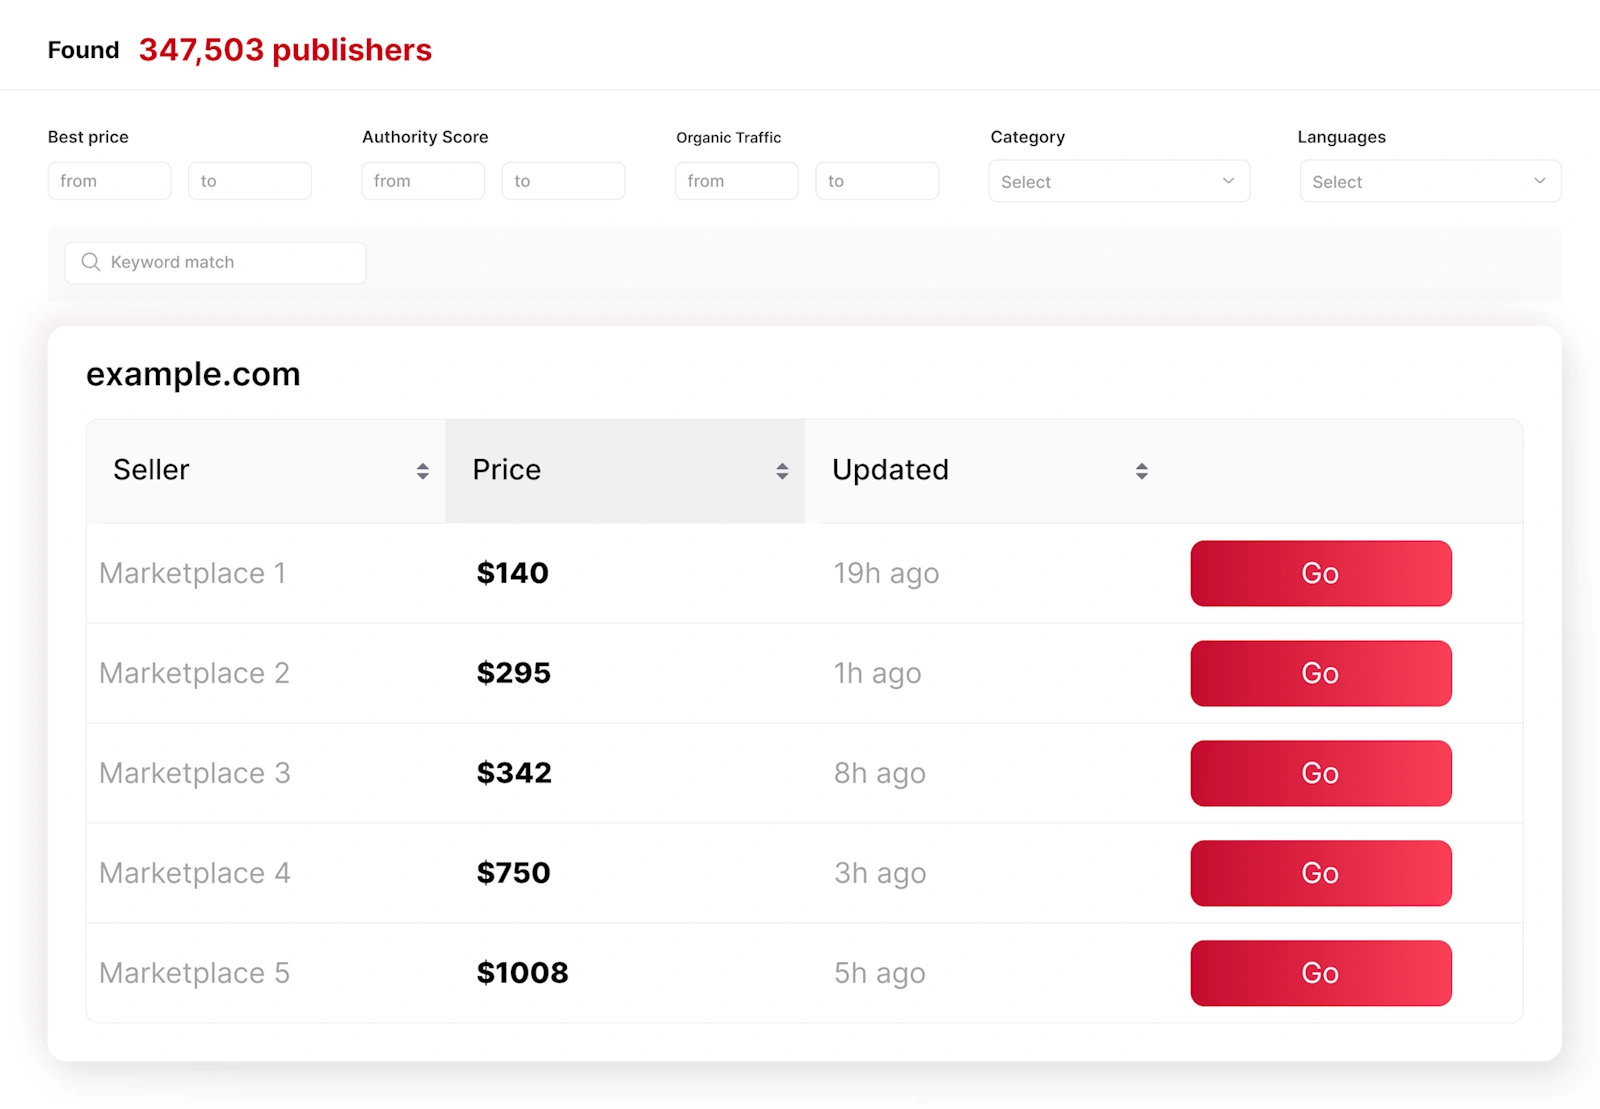Viewport: 1600px width, 1109px height.
Task: Click Go on the $1008 Marketplace 5 row
Action: pos(1320,973)
